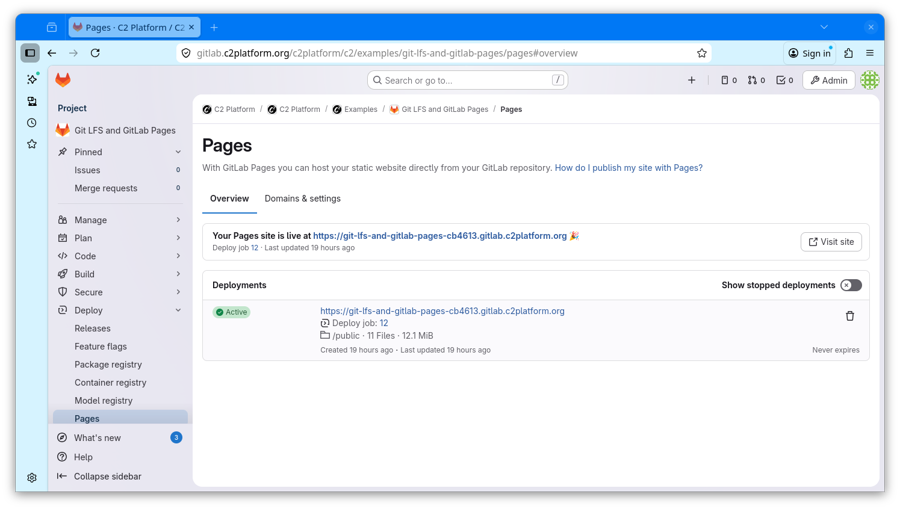Delete the active Pages deployment with trash icon
This screenshot has height=509, width=900.
click(850, 316)
